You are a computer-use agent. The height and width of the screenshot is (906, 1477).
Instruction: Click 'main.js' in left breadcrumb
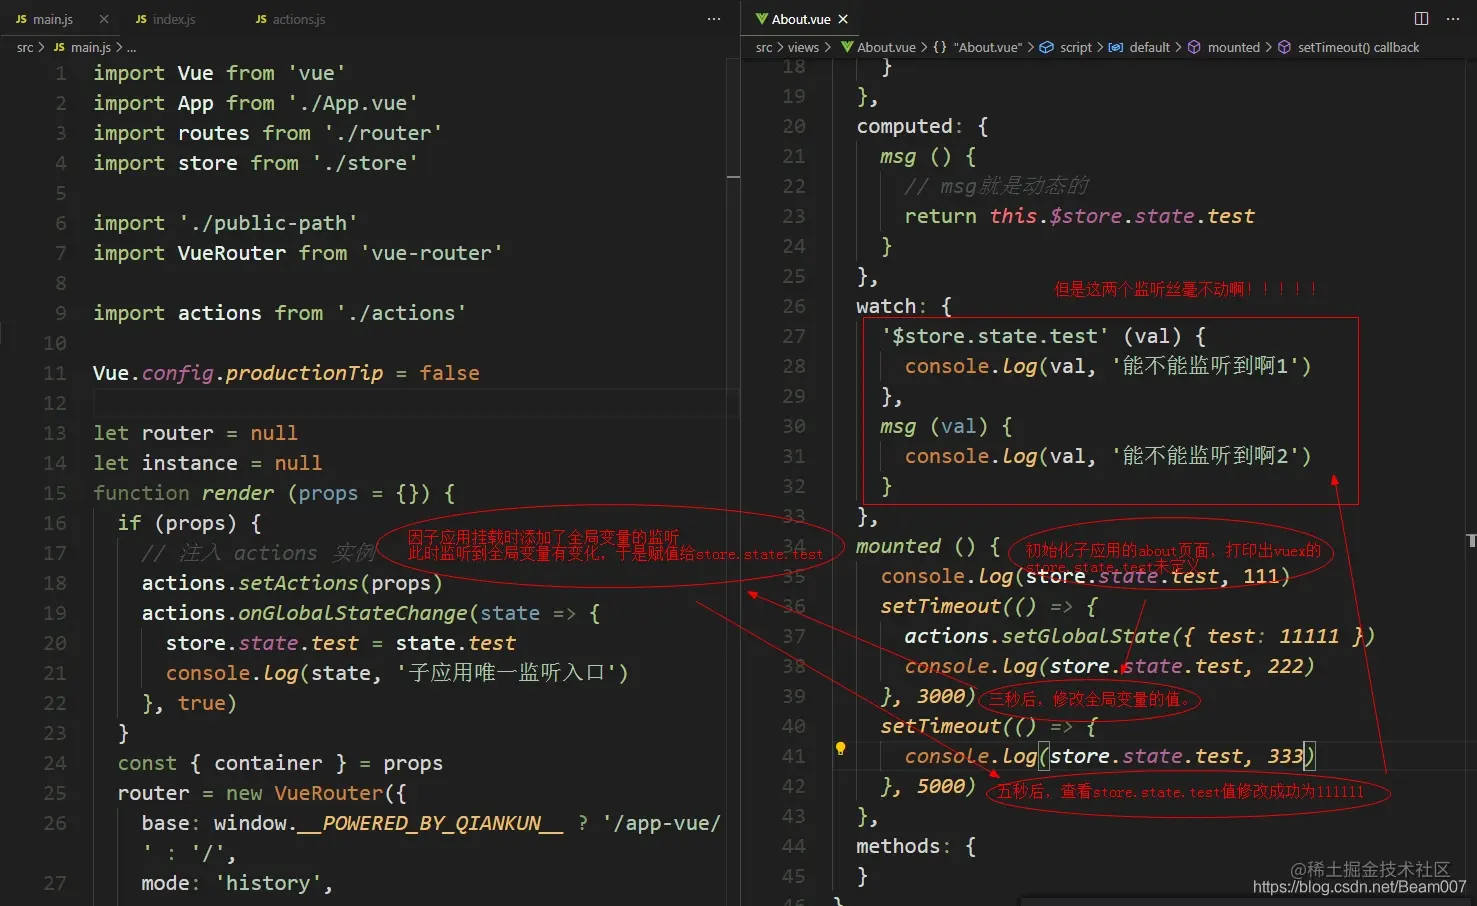(91, 47)
